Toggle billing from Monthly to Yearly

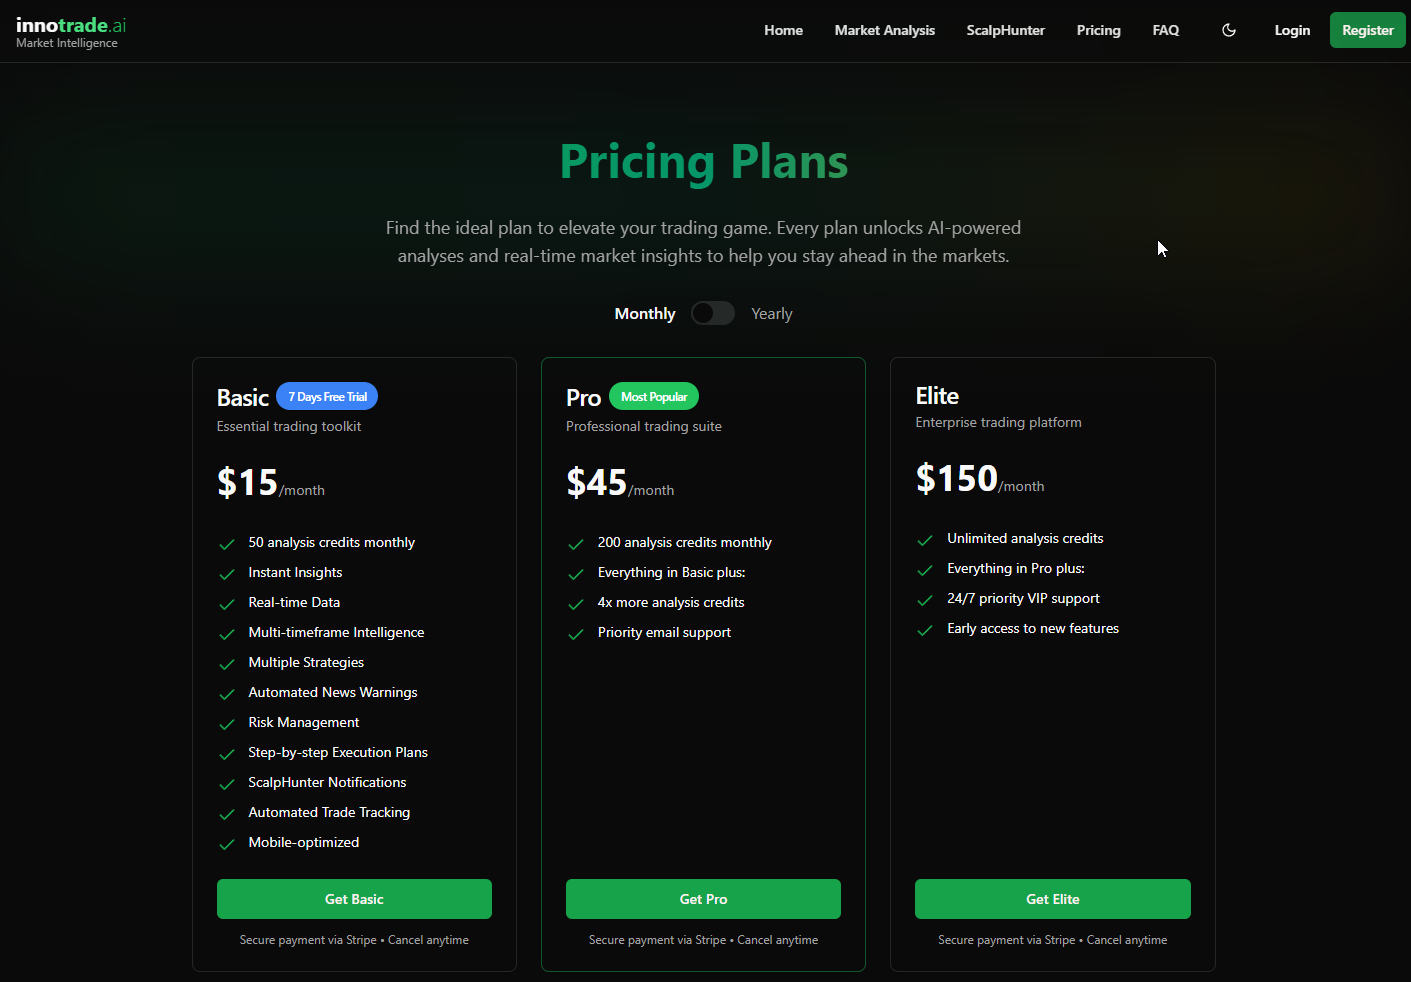click(x=712, y=313)
